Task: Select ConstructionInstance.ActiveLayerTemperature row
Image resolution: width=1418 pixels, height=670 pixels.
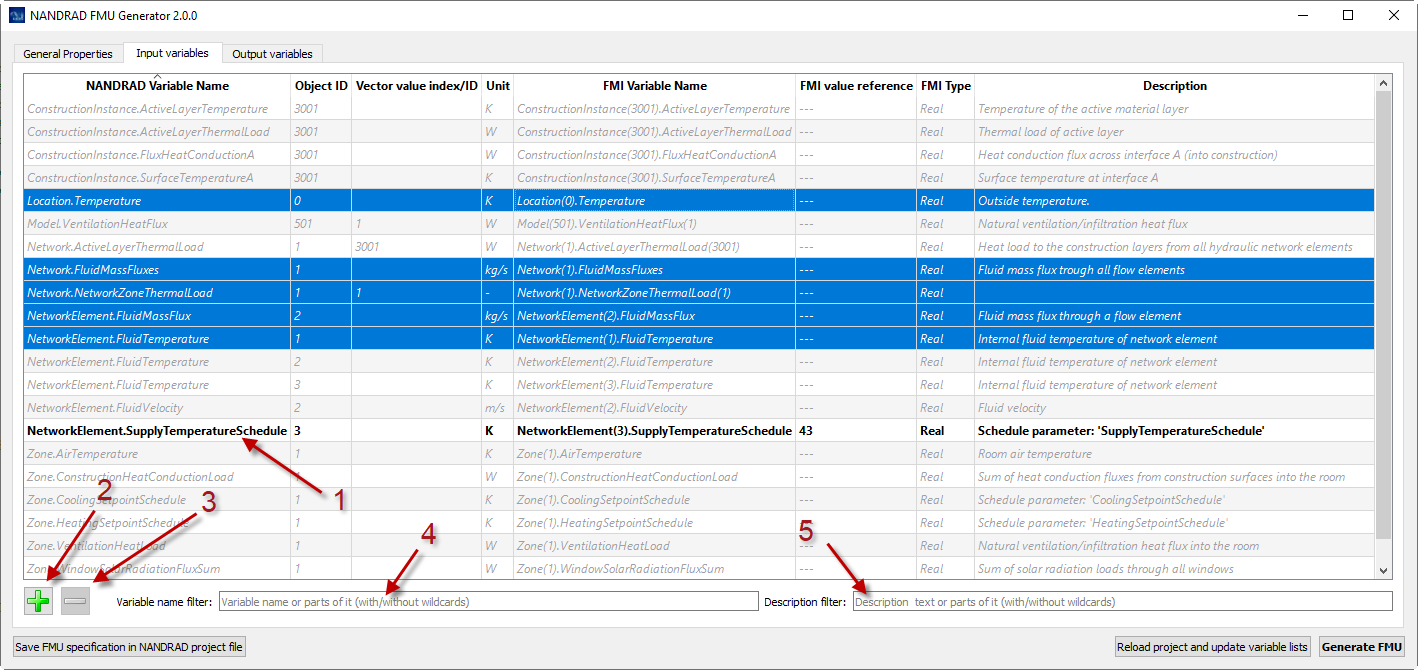Action: [x=699, y=109]
